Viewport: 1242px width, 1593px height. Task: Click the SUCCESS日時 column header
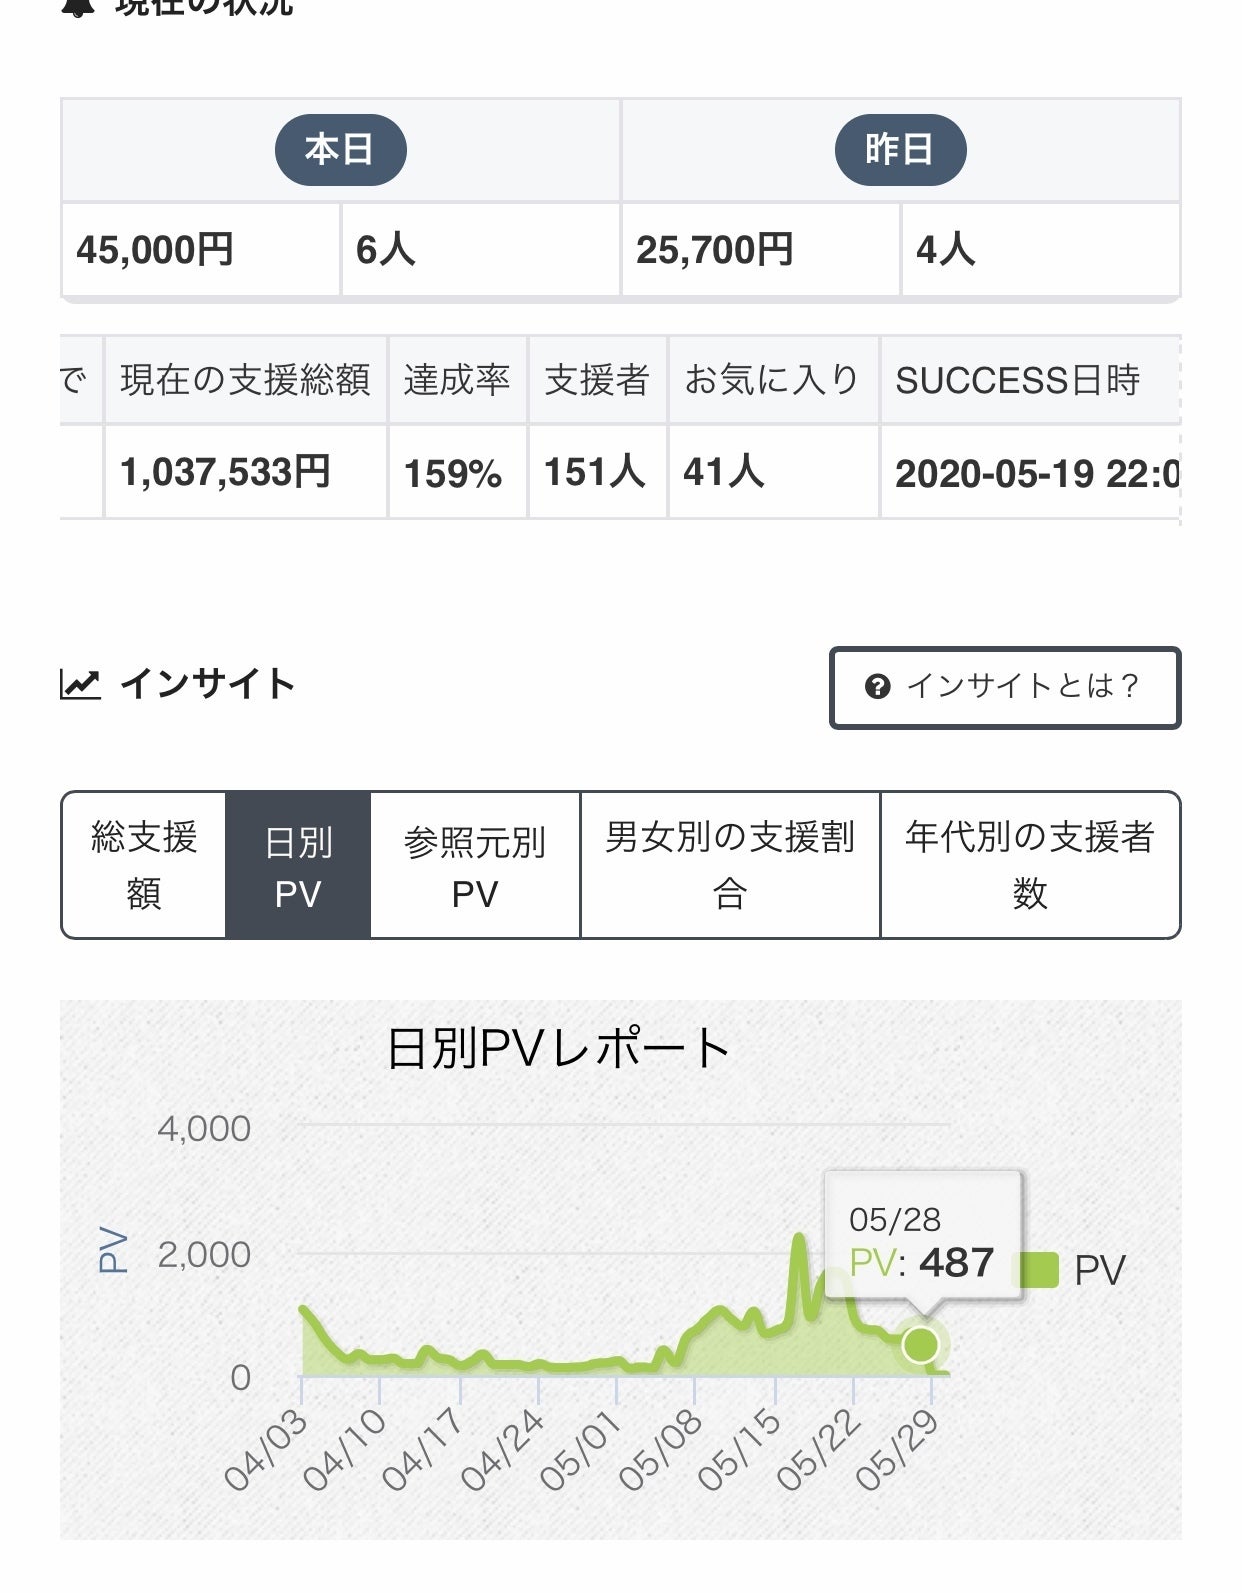coord(1018,380)
